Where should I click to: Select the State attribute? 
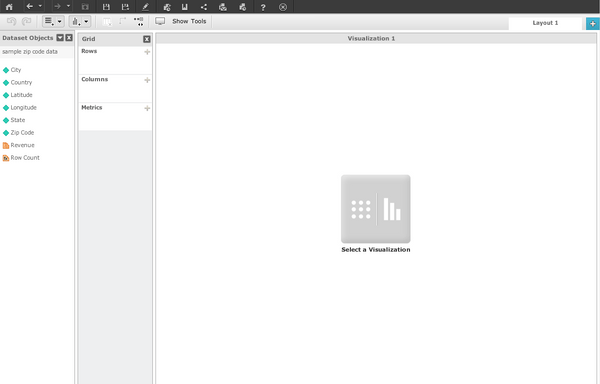[x=14, y=120]
